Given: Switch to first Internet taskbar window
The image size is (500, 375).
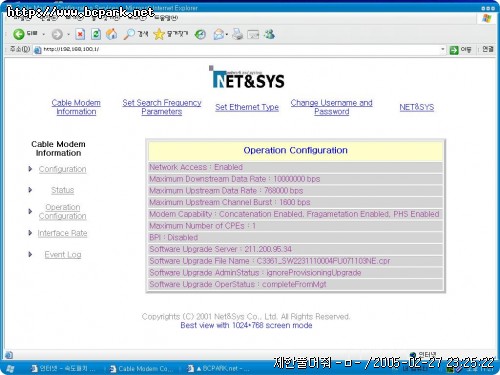Looking at the screenshot, I should [63, 369].
